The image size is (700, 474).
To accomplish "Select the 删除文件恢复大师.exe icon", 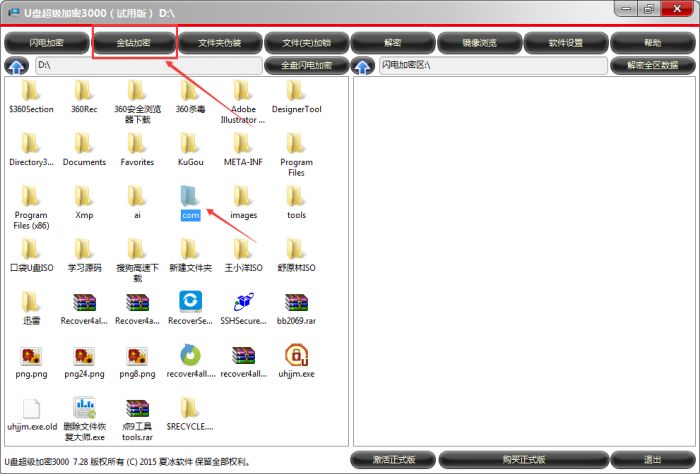I will [x=84, y=408].
